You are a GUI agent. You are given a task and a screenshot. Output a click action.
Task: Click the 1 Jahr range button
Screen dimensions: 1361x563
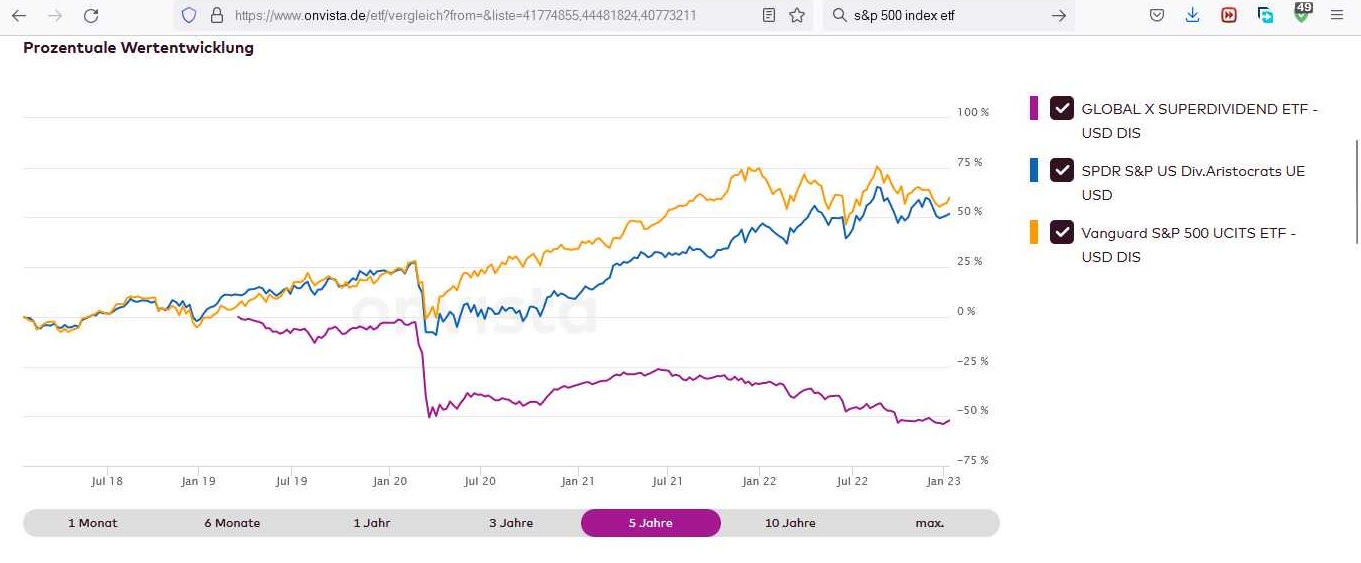(372, 523)
